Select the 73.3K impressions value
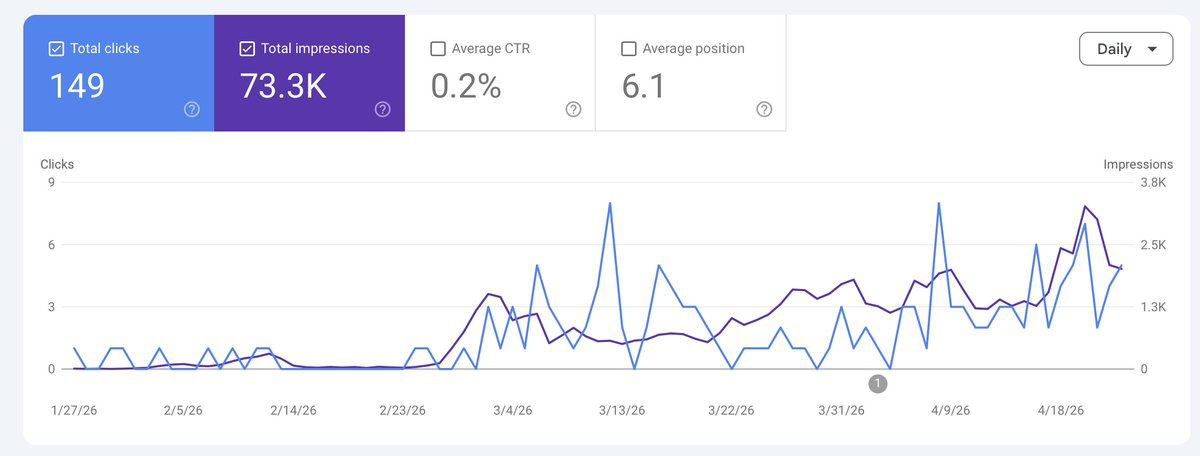This screenshot has height=456, width=1200. (283, 86)
